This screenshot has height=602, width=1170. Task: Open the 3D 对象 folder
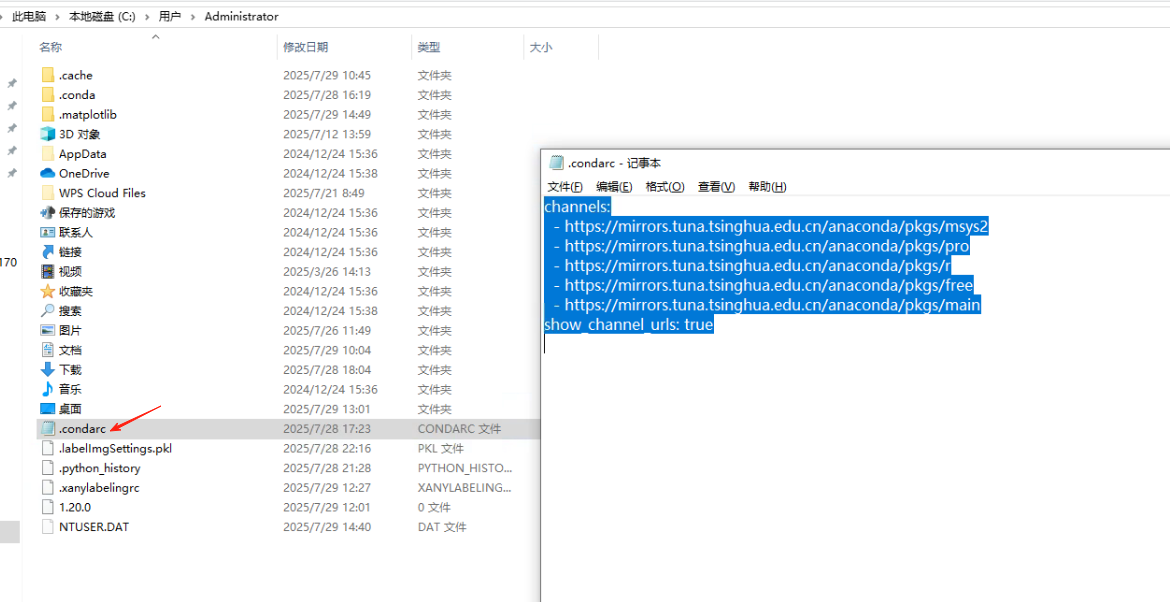45,134
